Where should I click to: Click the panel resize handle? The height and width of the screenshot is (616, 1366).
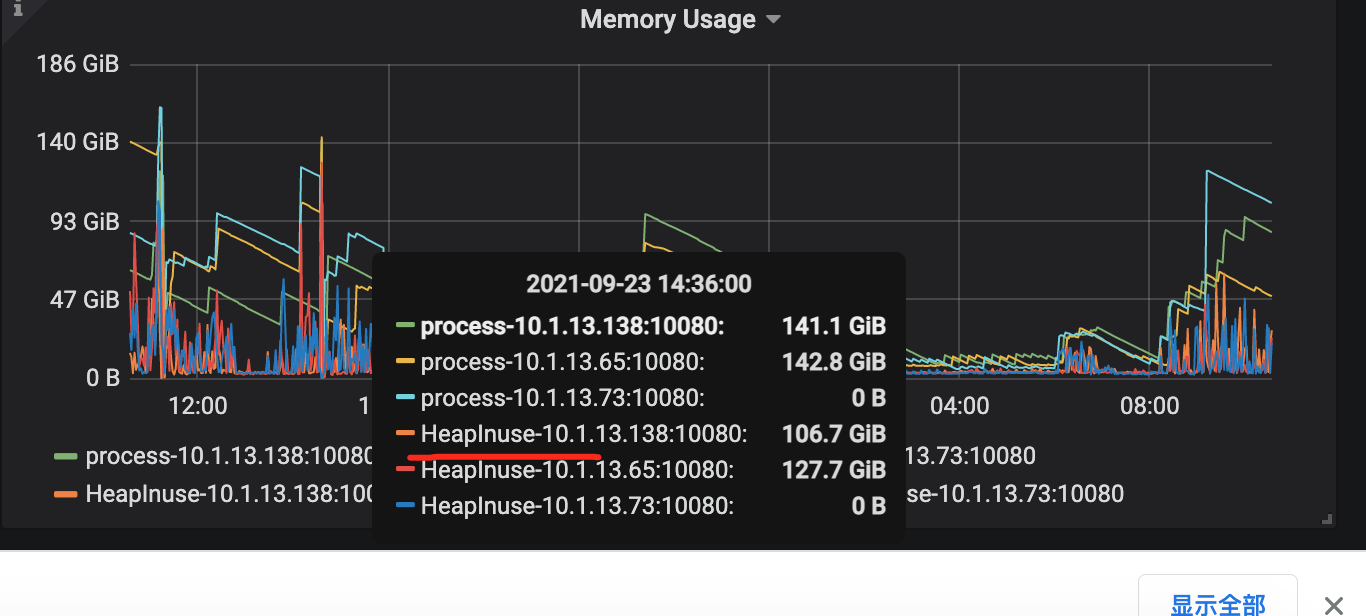click(x=1327, y=518)
